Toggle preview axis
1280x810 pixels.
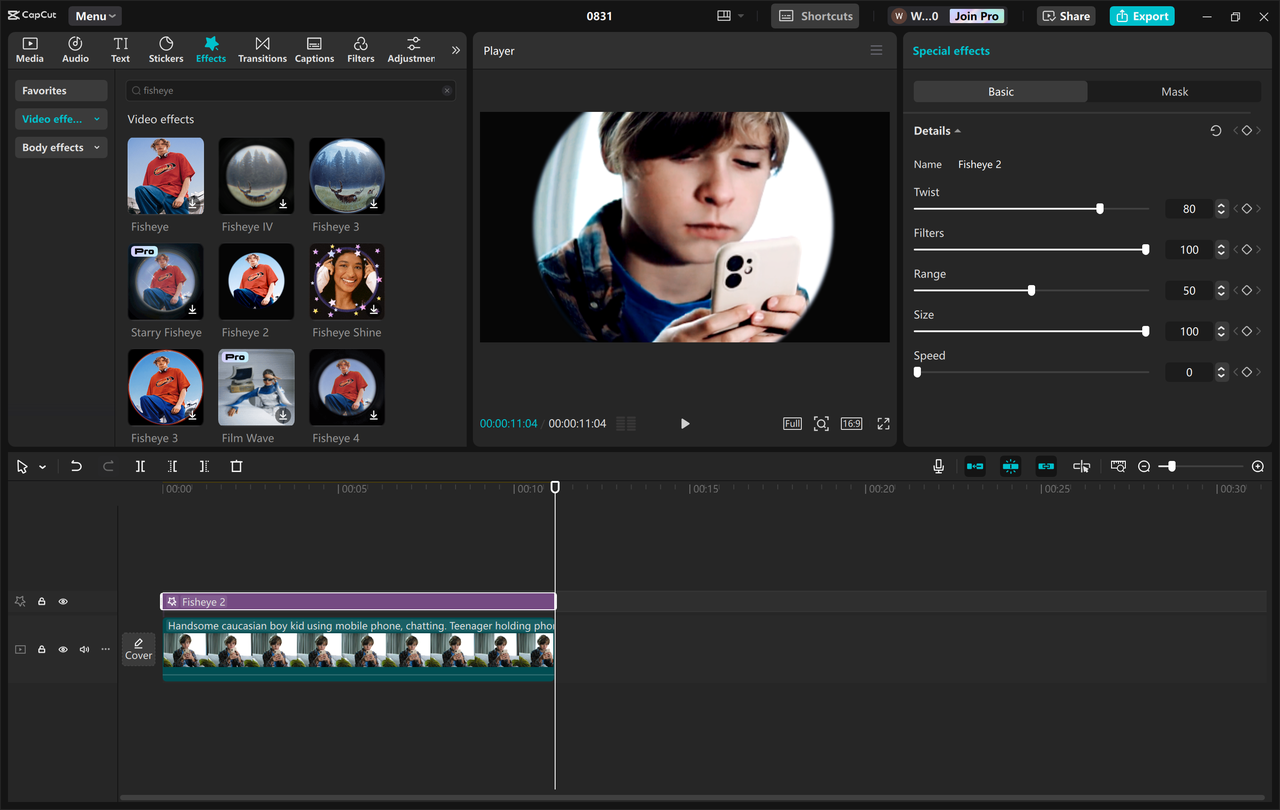point(1081,467)
